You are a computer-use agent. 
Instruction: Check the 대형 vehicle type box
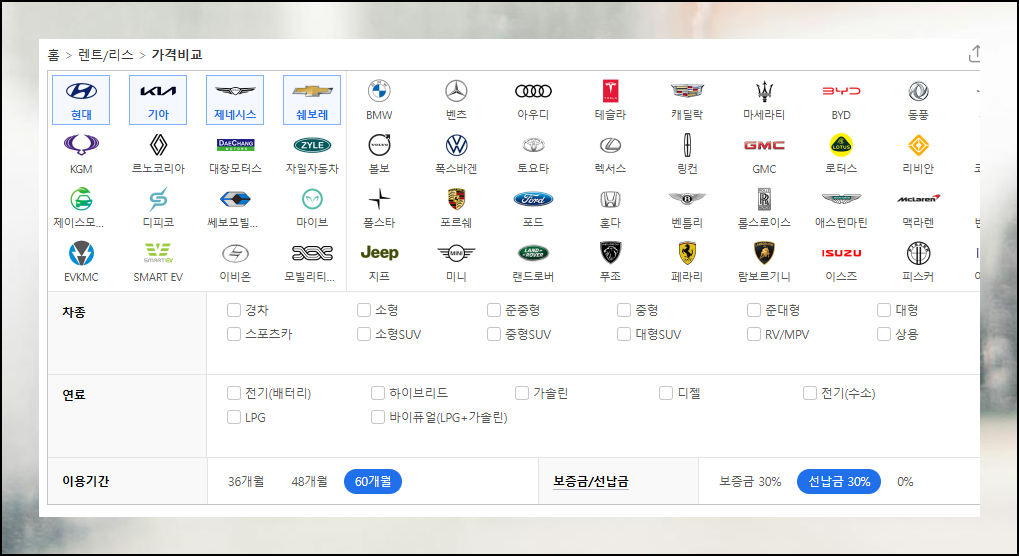pos(884,310)
